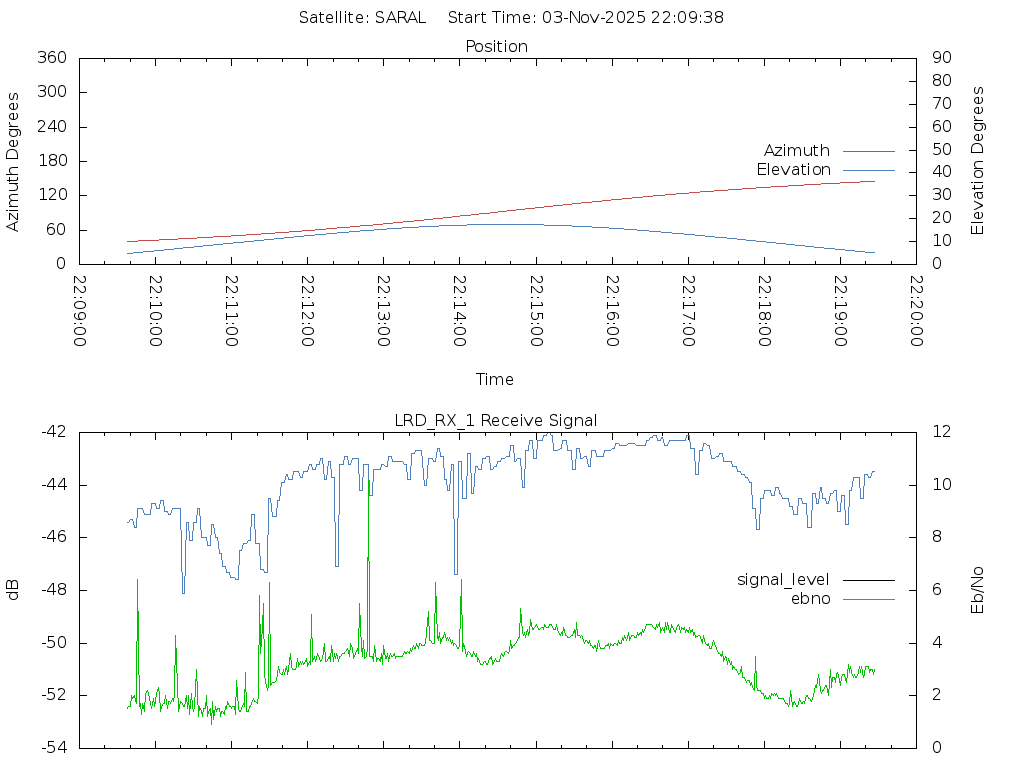Click the blue ebno legend line sample
Image resolution: width=1024 pixels, height=768 pixels.
pyautogui.click(x=868, y=599)
